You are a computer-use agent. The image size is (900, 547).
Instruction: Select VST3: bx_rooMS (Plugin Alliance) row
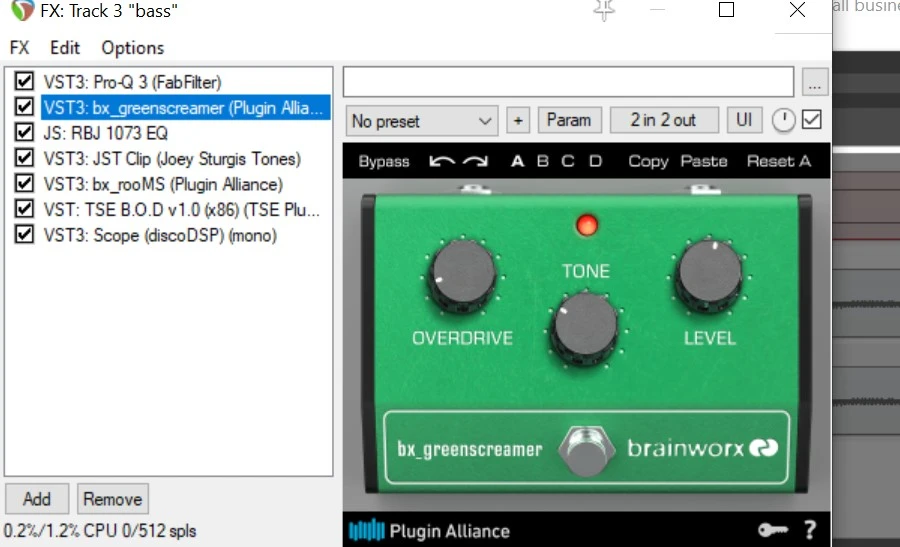point(164,184)
